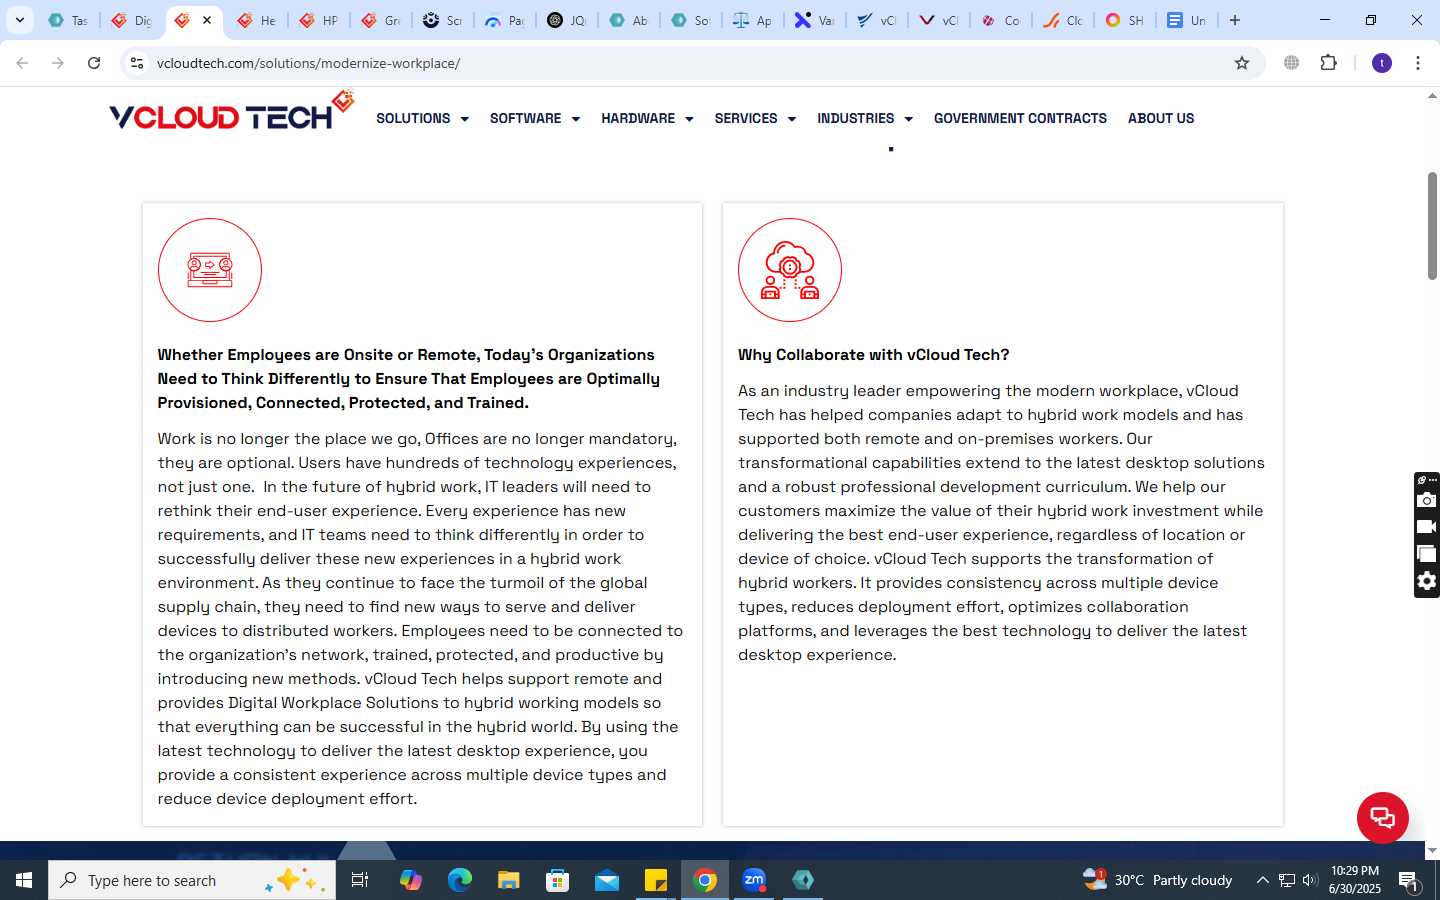Expand the INDUSTRIES dropdown menu
This screenshot has height=900, width=1440.
click(865, 118)
